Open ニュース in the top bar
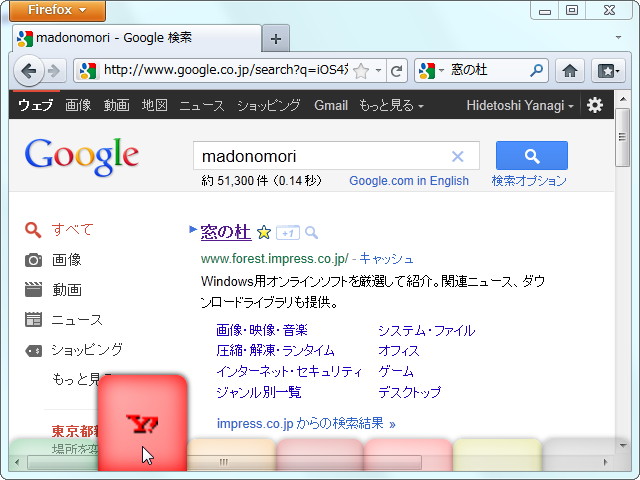 [x=202, y=105]
